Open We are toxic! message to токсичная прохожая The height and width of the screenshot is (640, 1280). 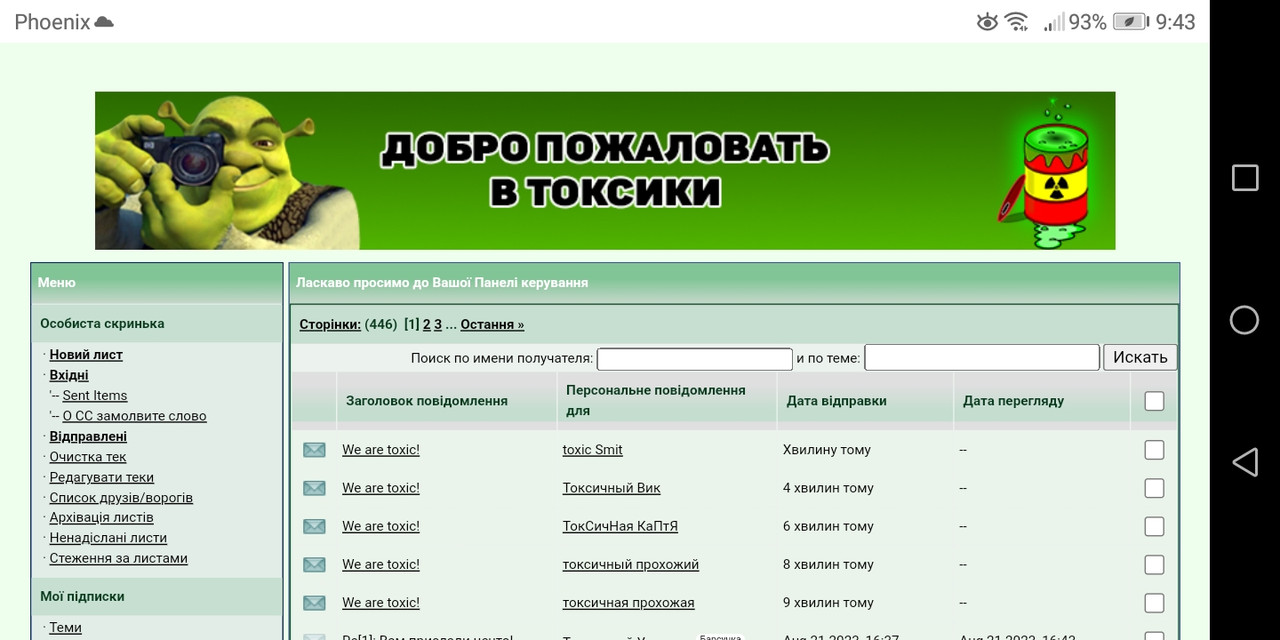point(381,603)
